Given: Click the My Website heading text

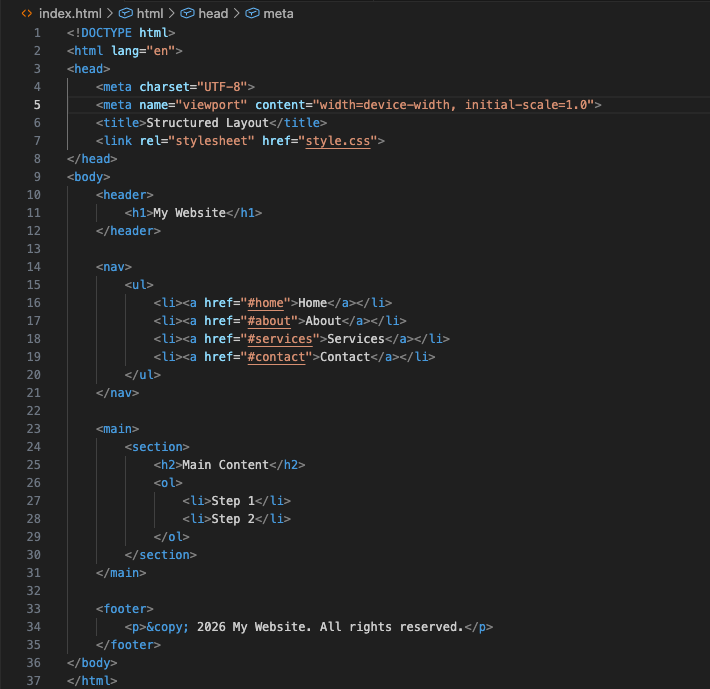Looking at the screenshot, I should pyautogui.click(x=190, y=213).
